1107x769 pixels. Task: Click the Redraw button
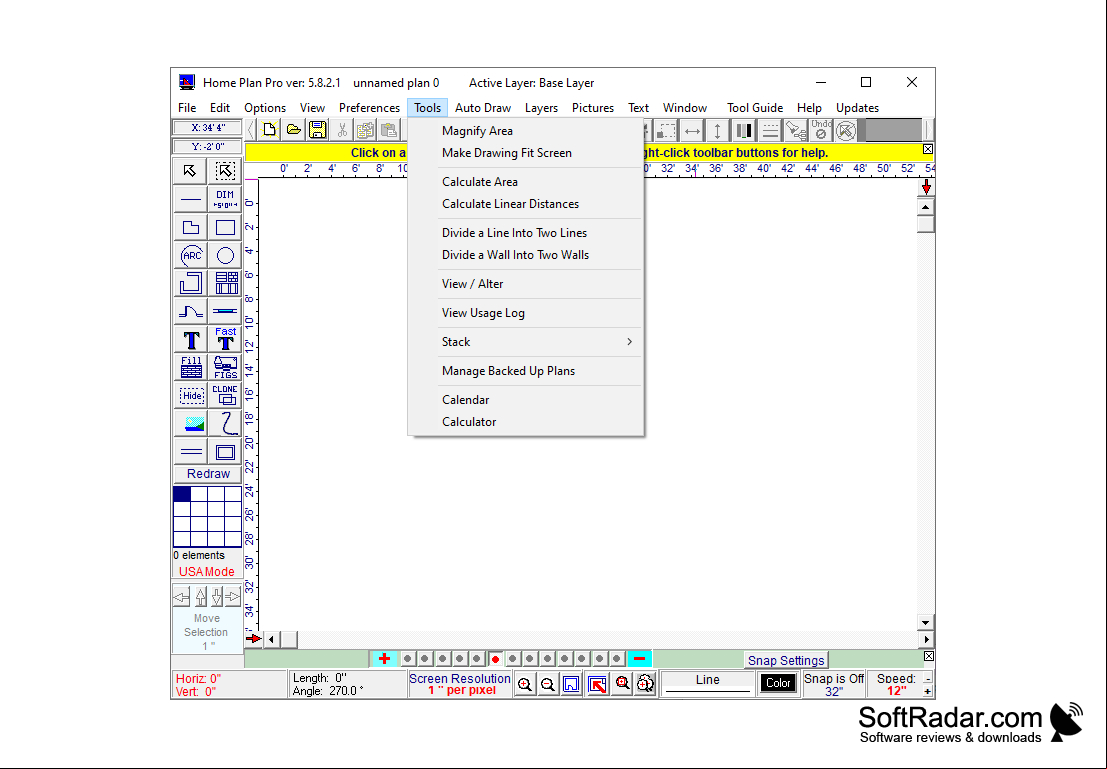pos(208,474)
